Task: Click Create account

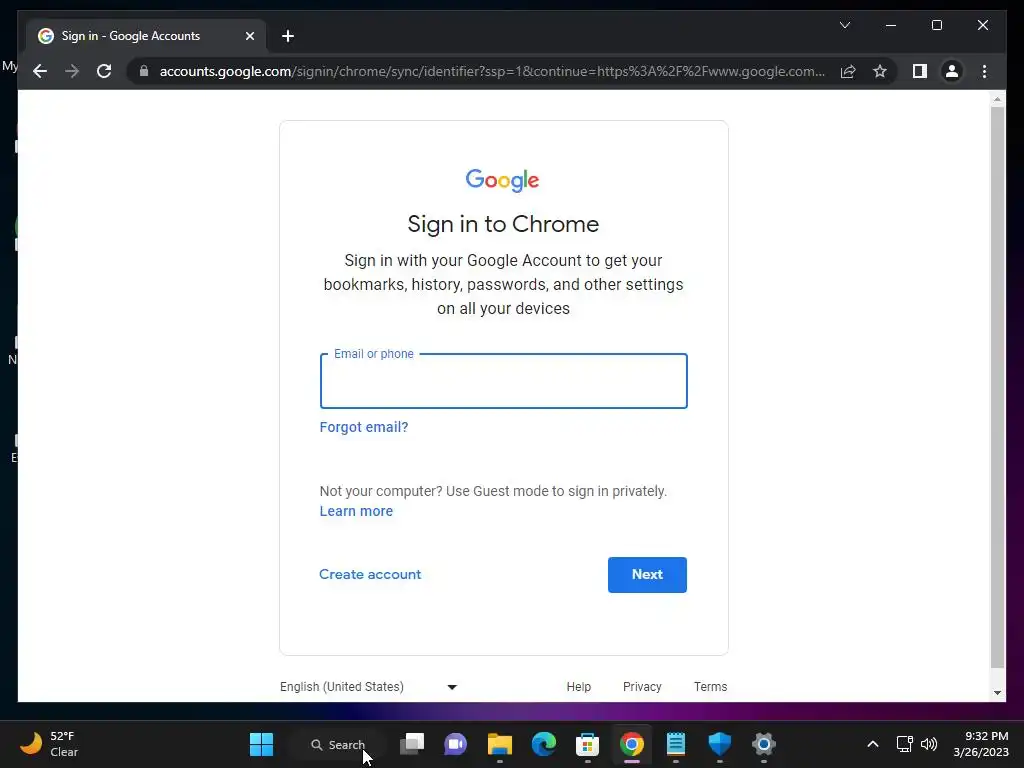Action: click(370, 575)
